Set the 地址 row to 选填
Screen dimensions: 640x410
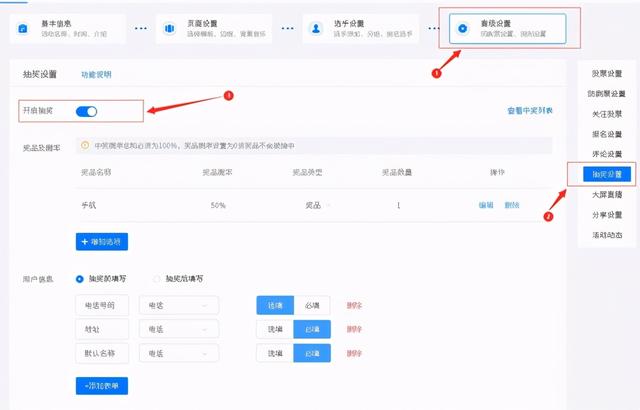point(275,329)
